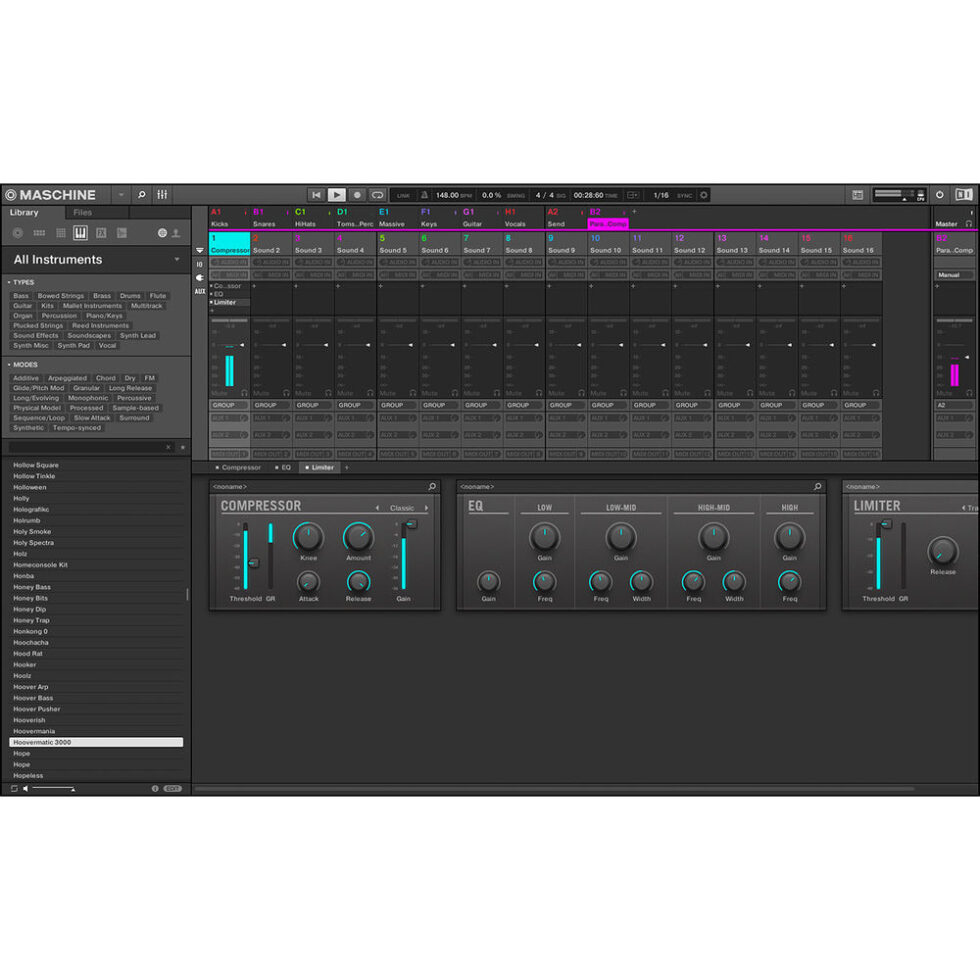This screenshot has height=980, width=980.
Task: Toggle the plug-in list display icon
Action: (x=200, y=278)
